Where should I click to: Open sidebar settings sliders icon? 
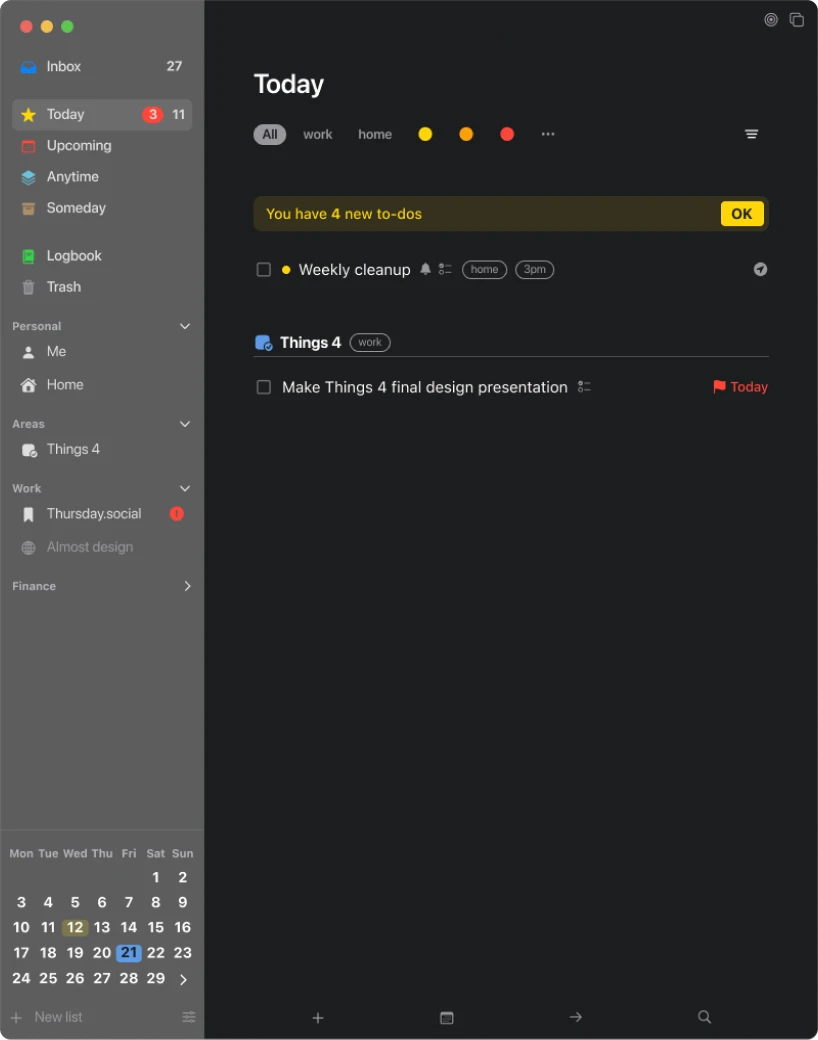click(188, 1017)
